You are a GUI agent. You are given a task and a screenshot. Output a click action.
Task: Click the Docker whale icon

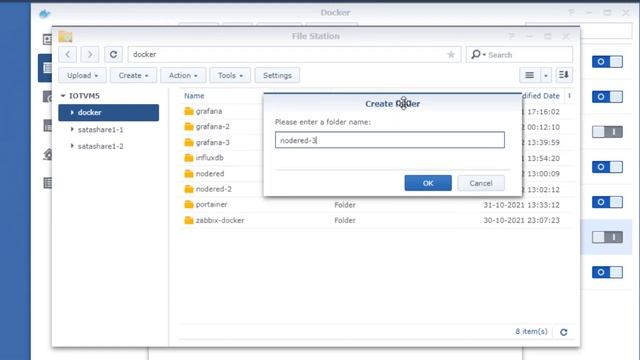(x=44, y=14)
